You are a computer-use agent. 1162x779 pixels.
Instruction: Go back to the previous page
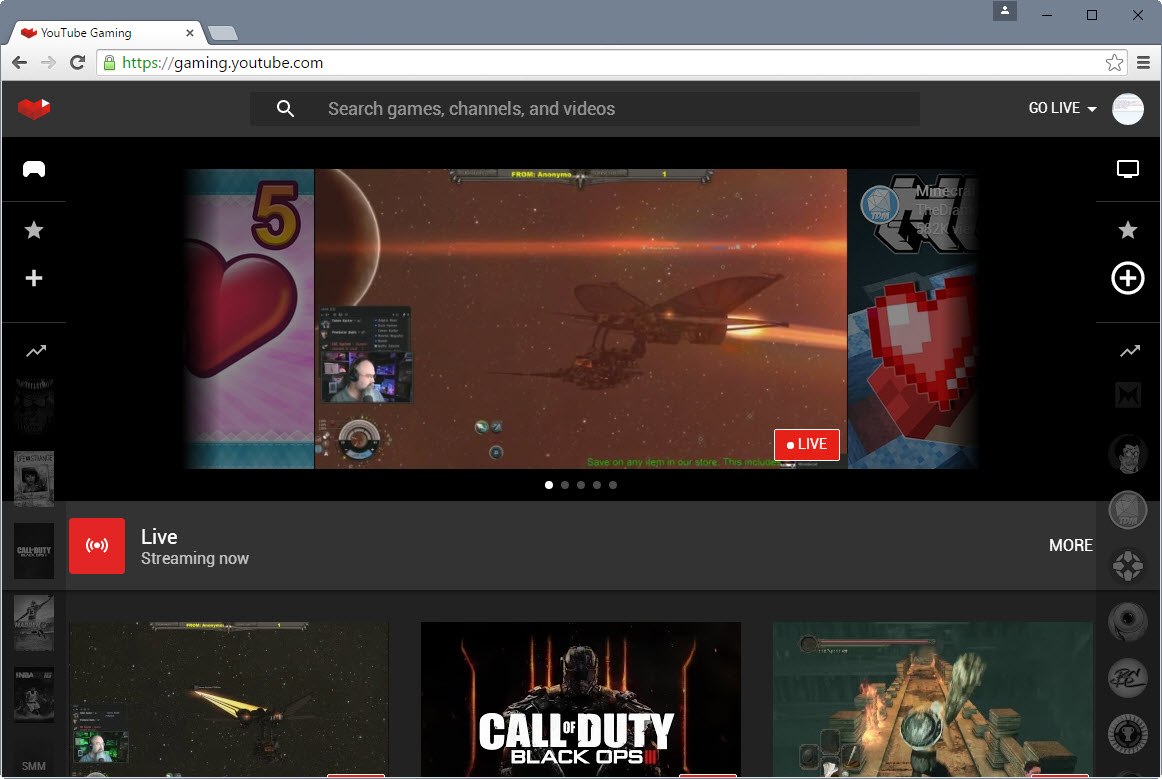click(20, 63)
